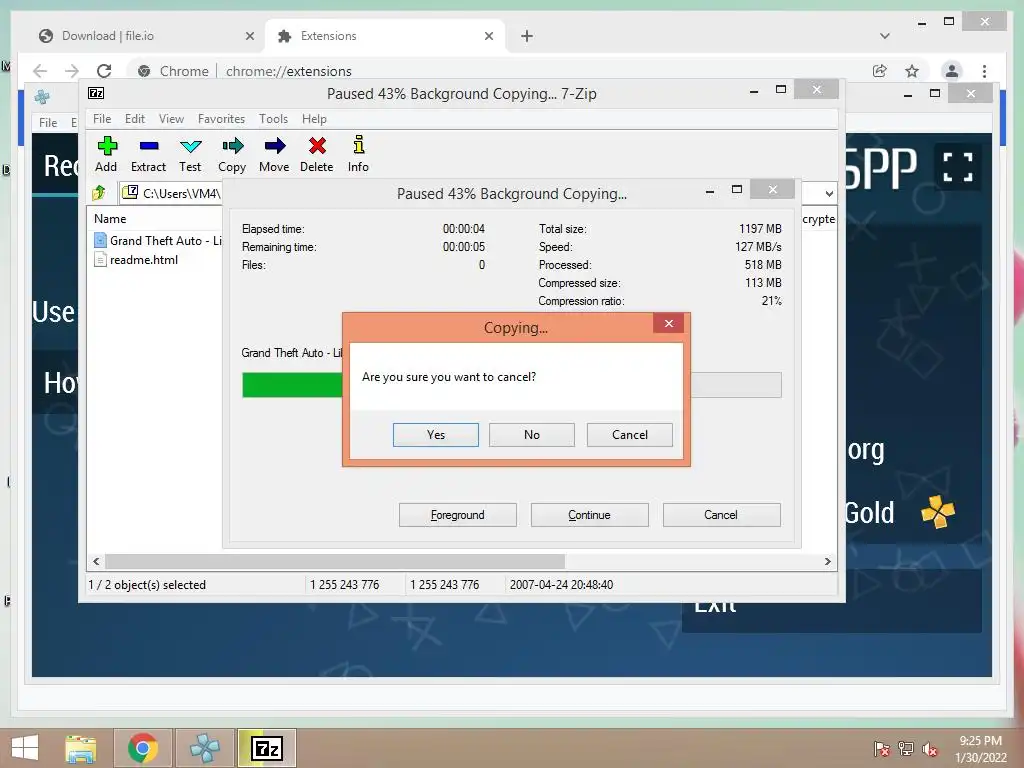
Task: Click the "2007-04-24 20:48:40" status entry
Action: tap(562, 584)
